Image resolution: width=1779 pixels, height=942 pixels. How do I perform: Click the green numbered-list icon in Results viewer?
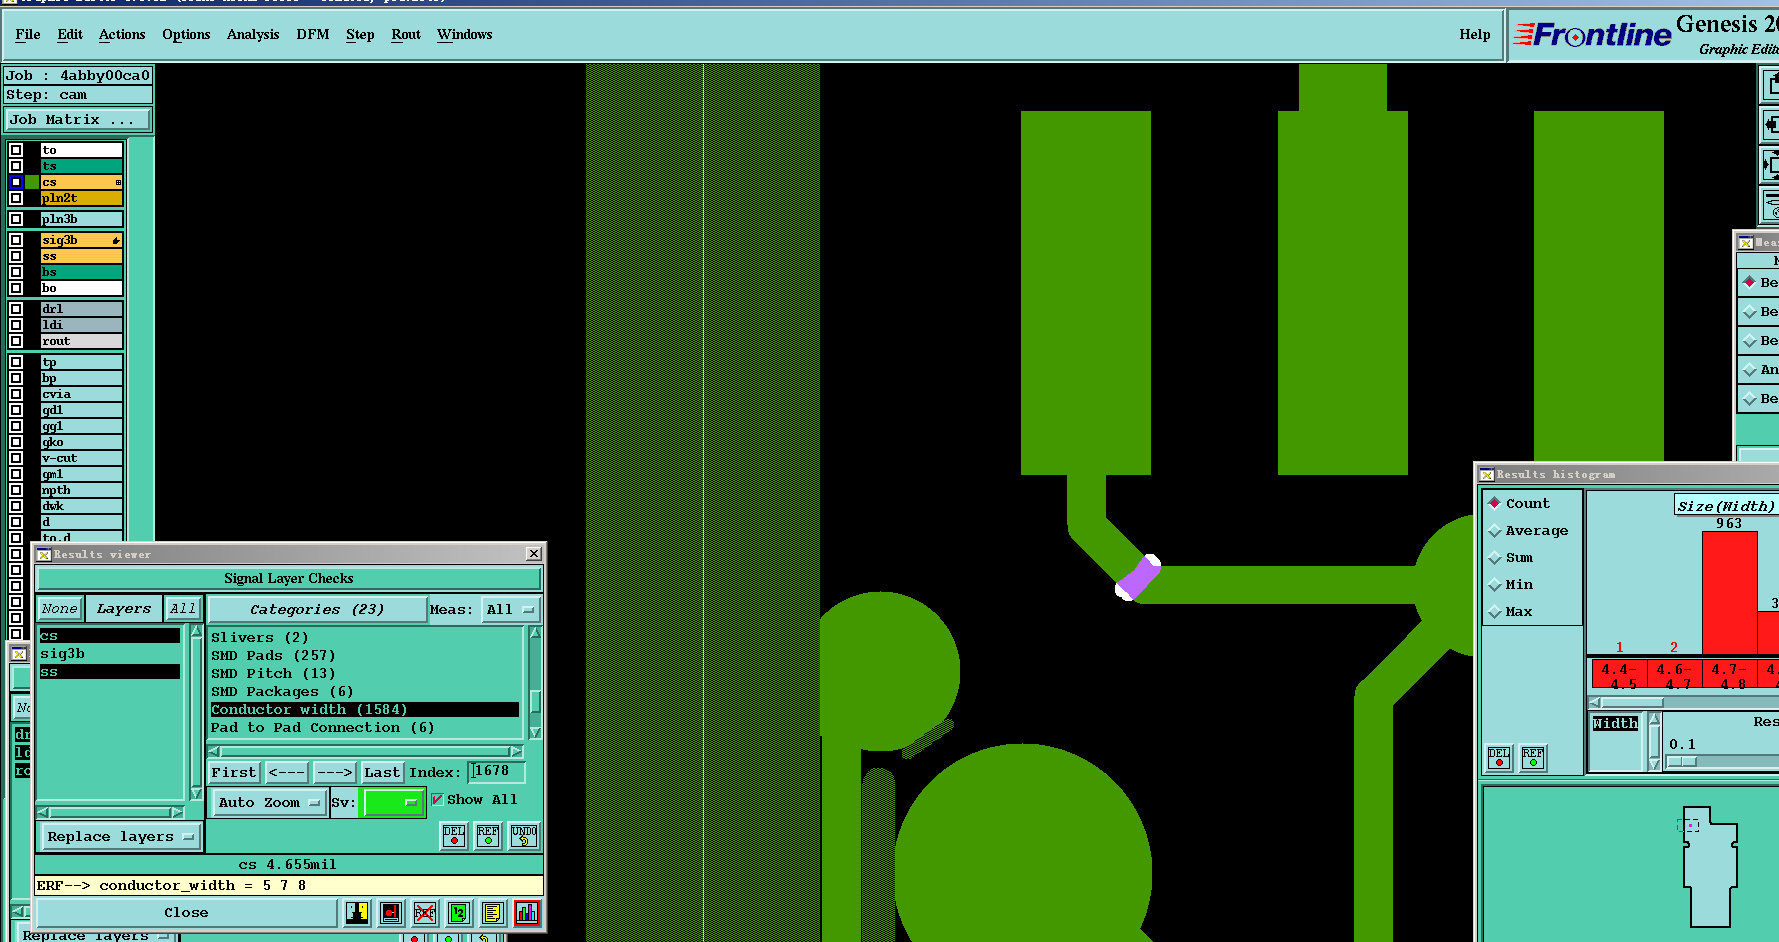pyautogui.click(x=459, y=912)
